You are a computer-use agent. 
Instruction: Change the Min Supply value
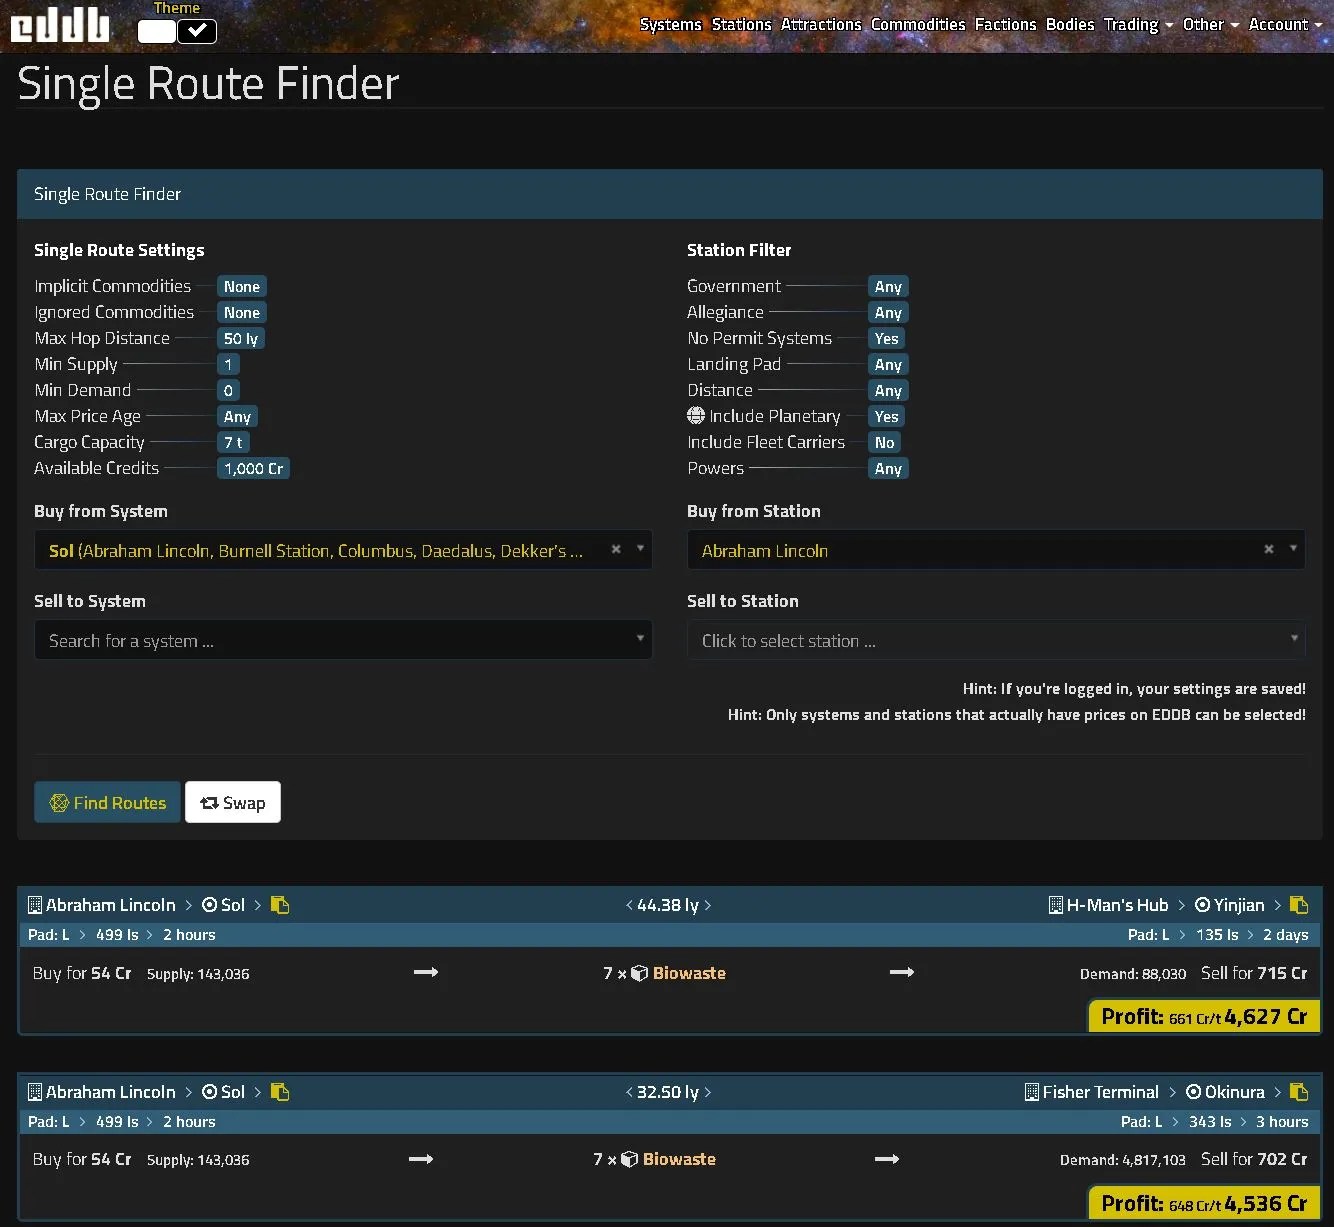[228, 365]
